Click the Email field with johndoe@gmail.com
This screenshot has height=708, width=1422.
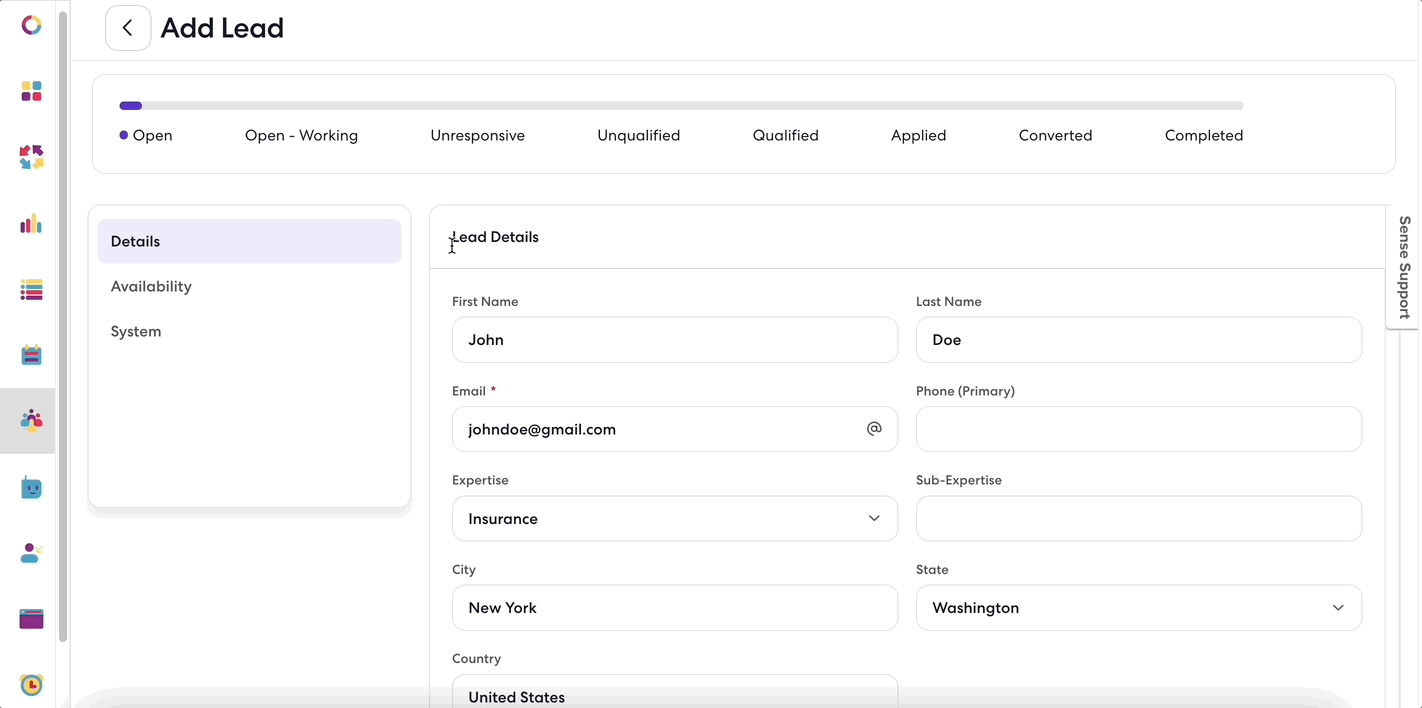675,429
